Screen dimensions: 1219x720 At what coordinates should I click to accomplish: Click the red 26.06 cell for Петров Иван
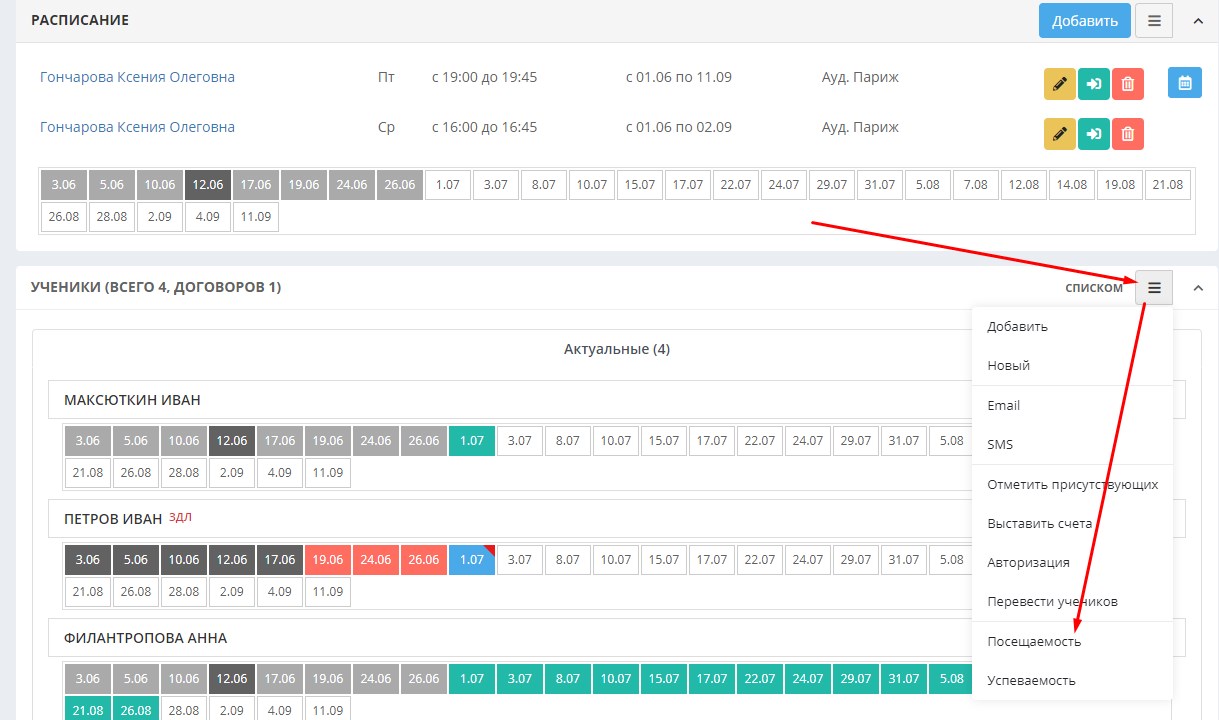click(x=424, y=560)
